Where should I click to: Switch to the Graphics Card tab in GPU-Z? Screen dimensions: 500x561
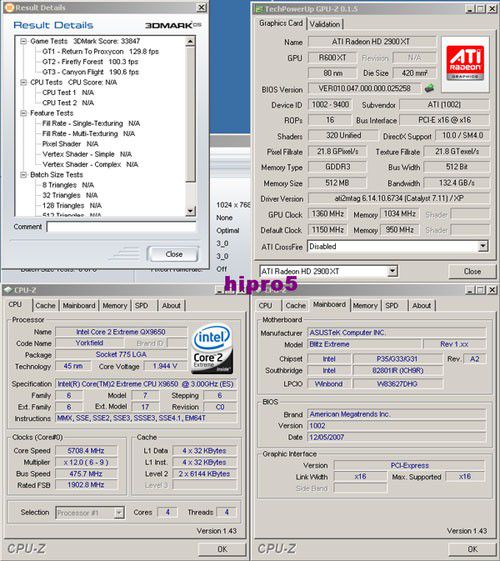[281, 23]
